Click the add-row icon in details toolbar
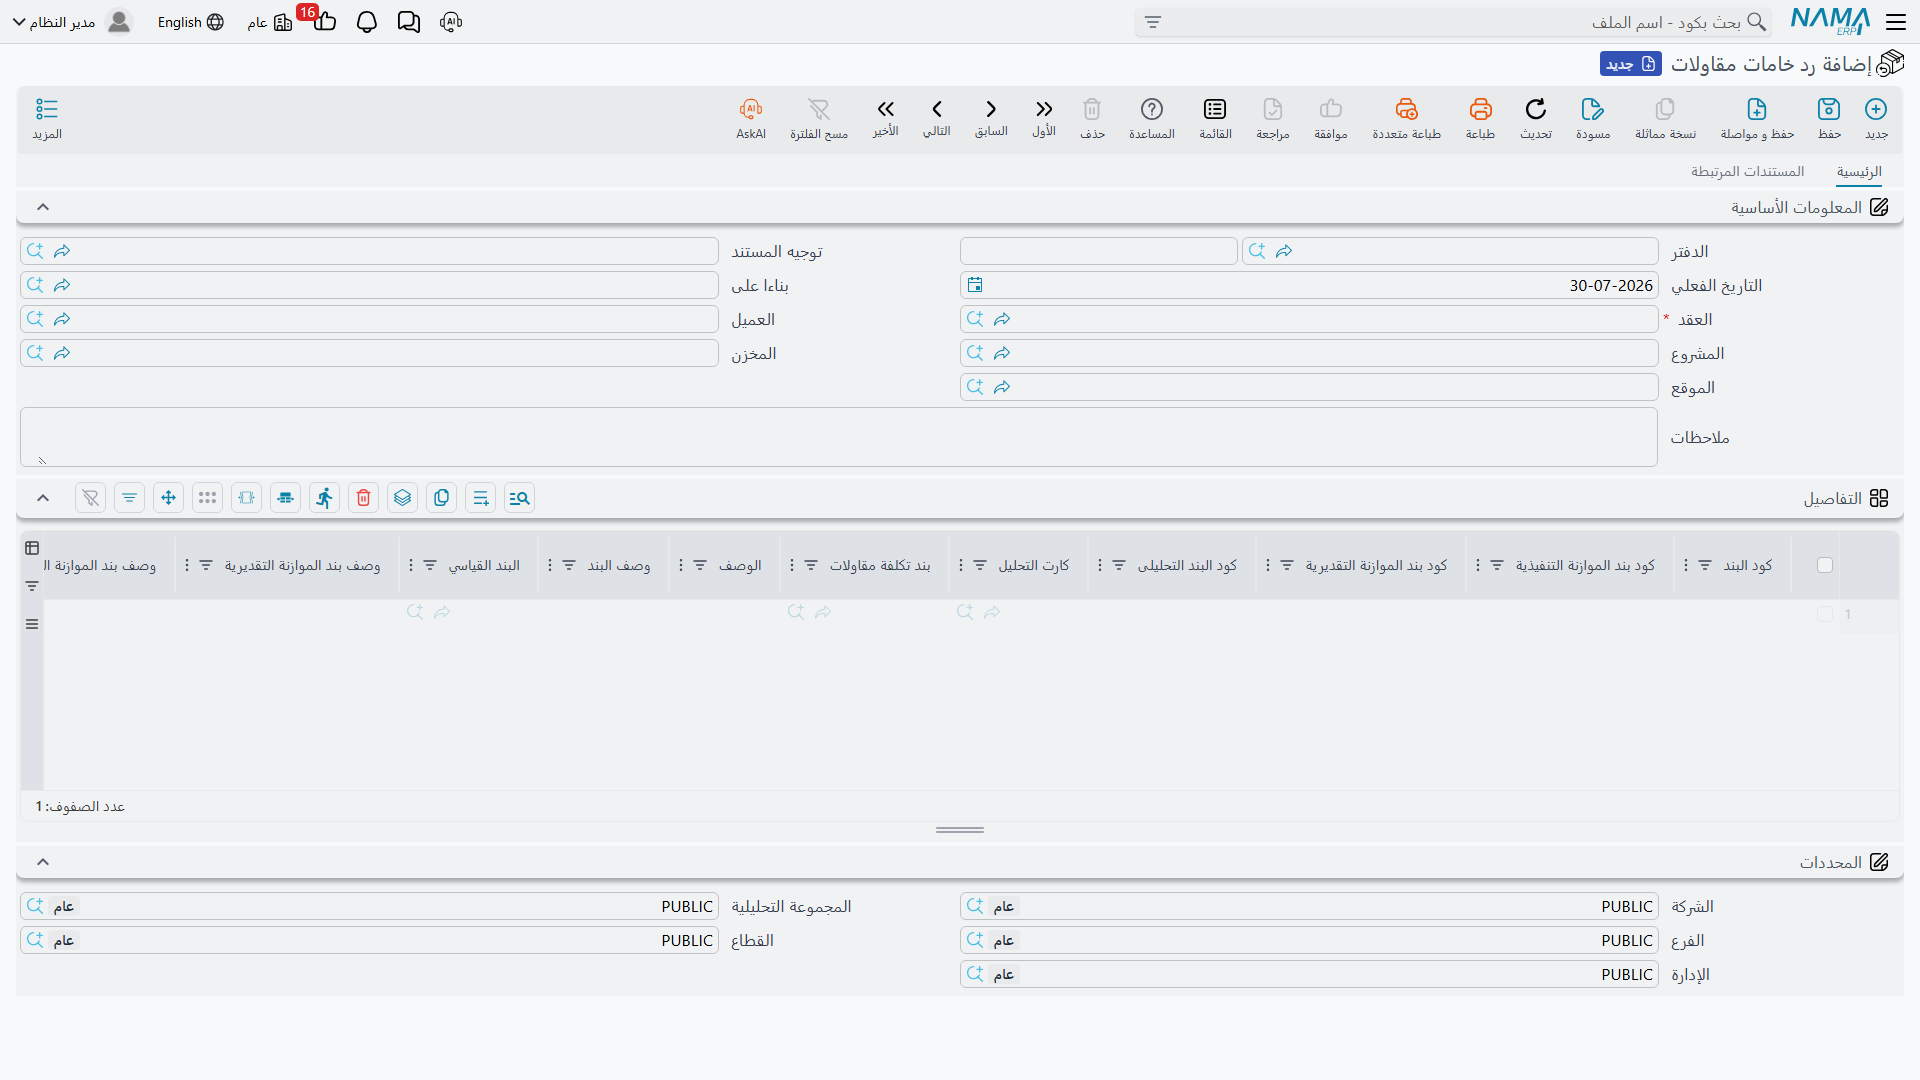 coord(481,498)
